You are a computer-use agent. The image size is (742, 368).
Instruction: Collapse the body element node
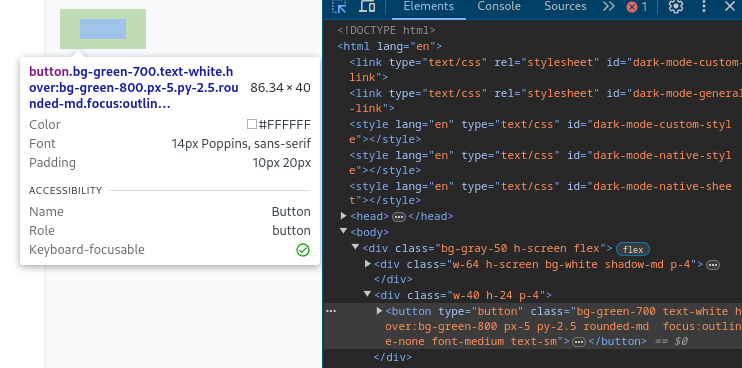point(344,232)
